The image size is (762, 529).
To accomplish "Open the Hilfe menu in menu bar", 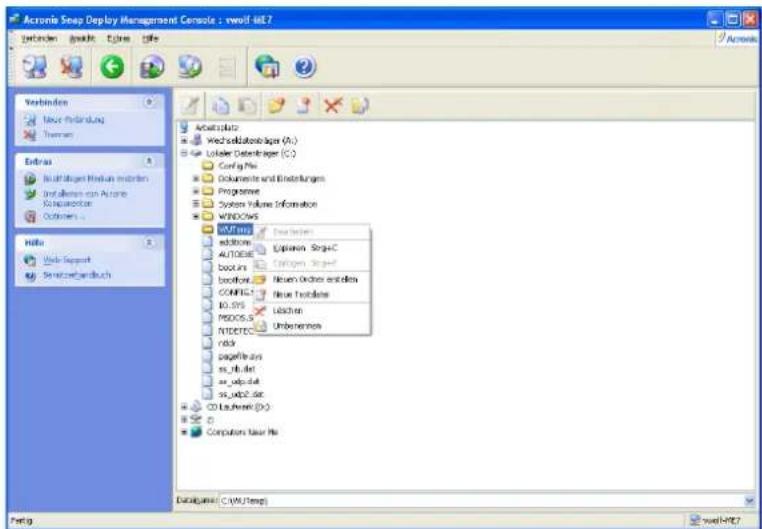I will (149, 38).
